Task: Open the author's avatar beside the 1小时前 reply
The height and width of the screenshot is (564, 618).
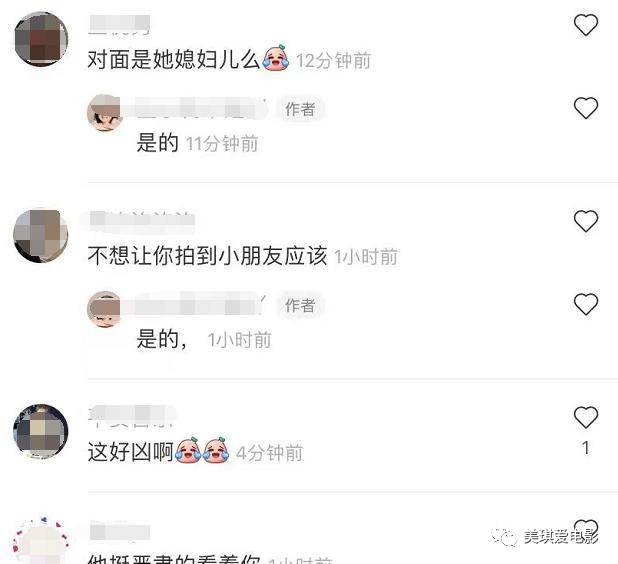Action: pyautogui.click(x=104, y=309)
